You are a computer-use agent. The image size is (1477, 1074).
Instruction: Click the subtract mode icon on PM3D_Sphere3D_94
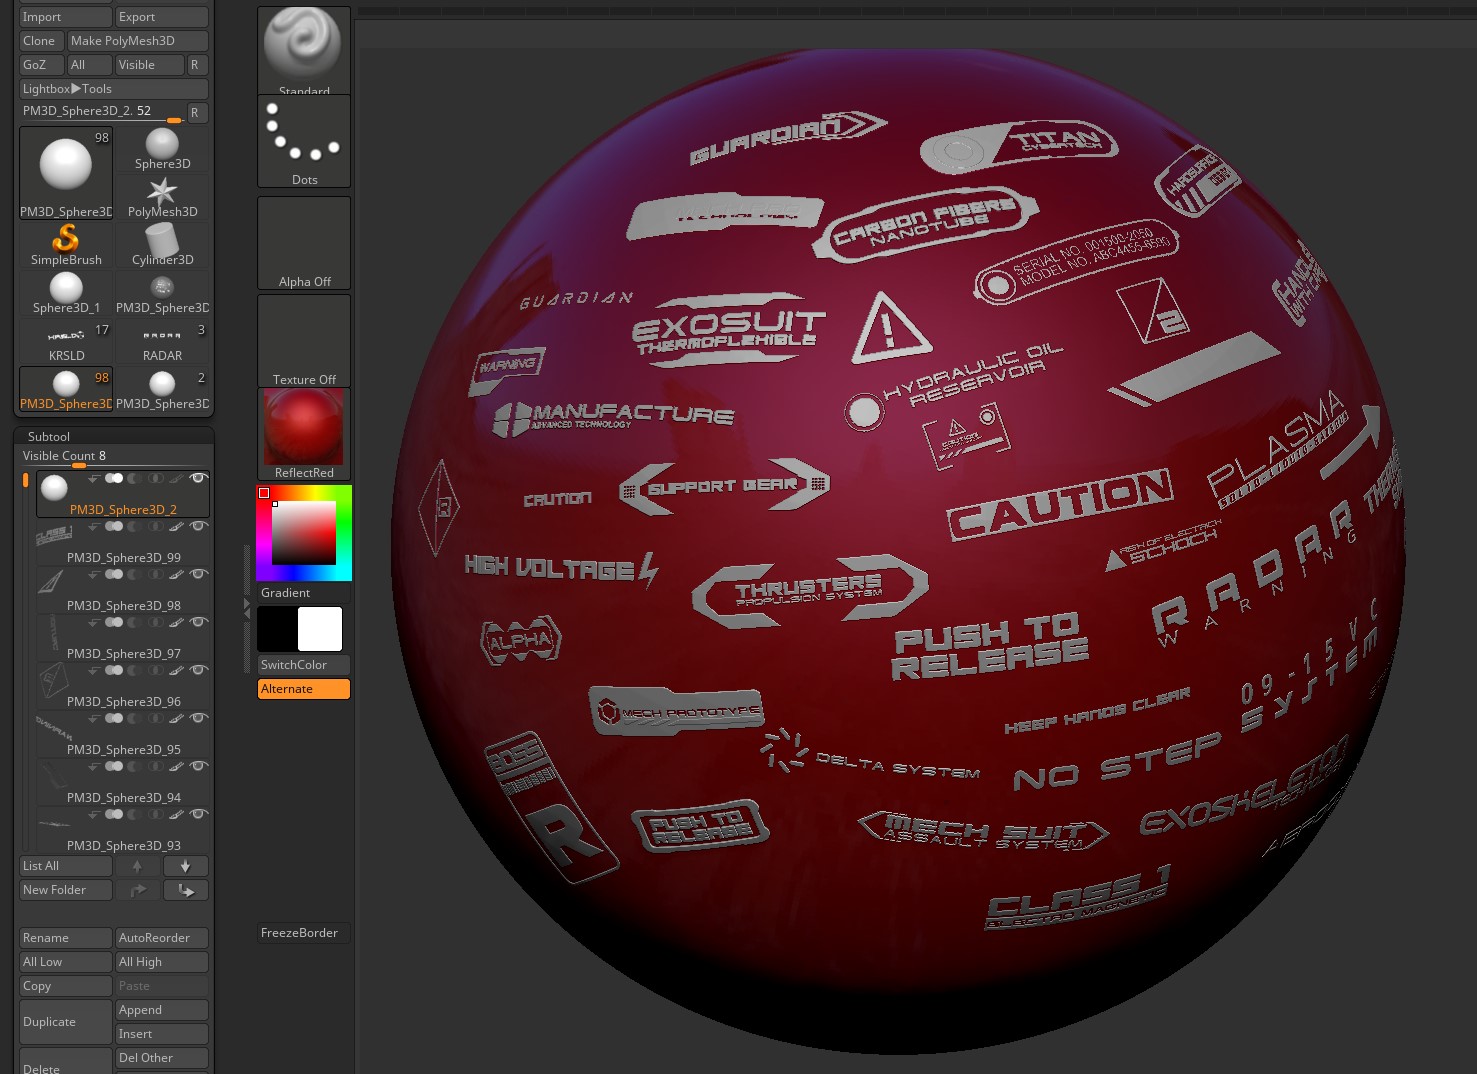[135, 766]
